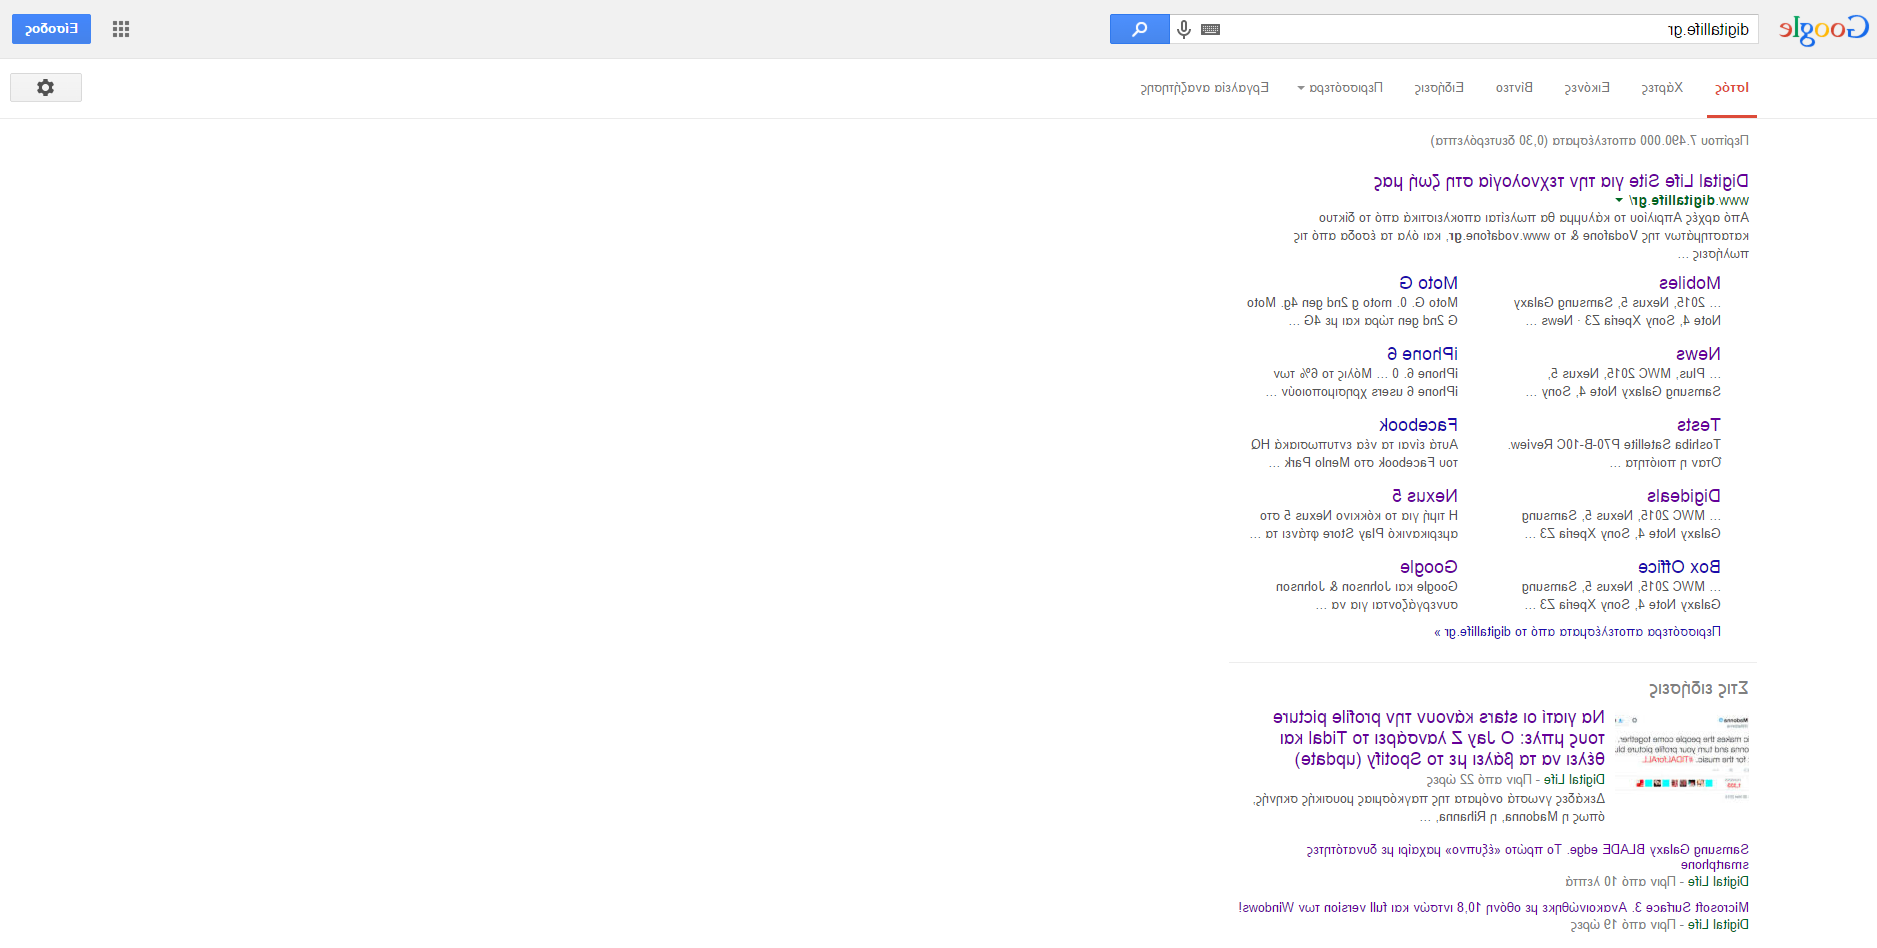The height and width of the screenshot is (948, 1877).
Task: Open the Google sitelink
Action: click(x=1429, y=567)
